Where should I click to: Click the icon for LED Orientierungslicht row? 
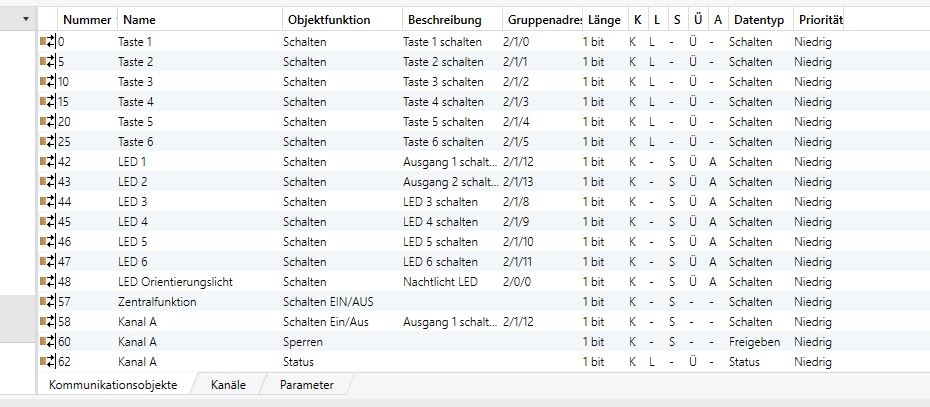(47, 282)
